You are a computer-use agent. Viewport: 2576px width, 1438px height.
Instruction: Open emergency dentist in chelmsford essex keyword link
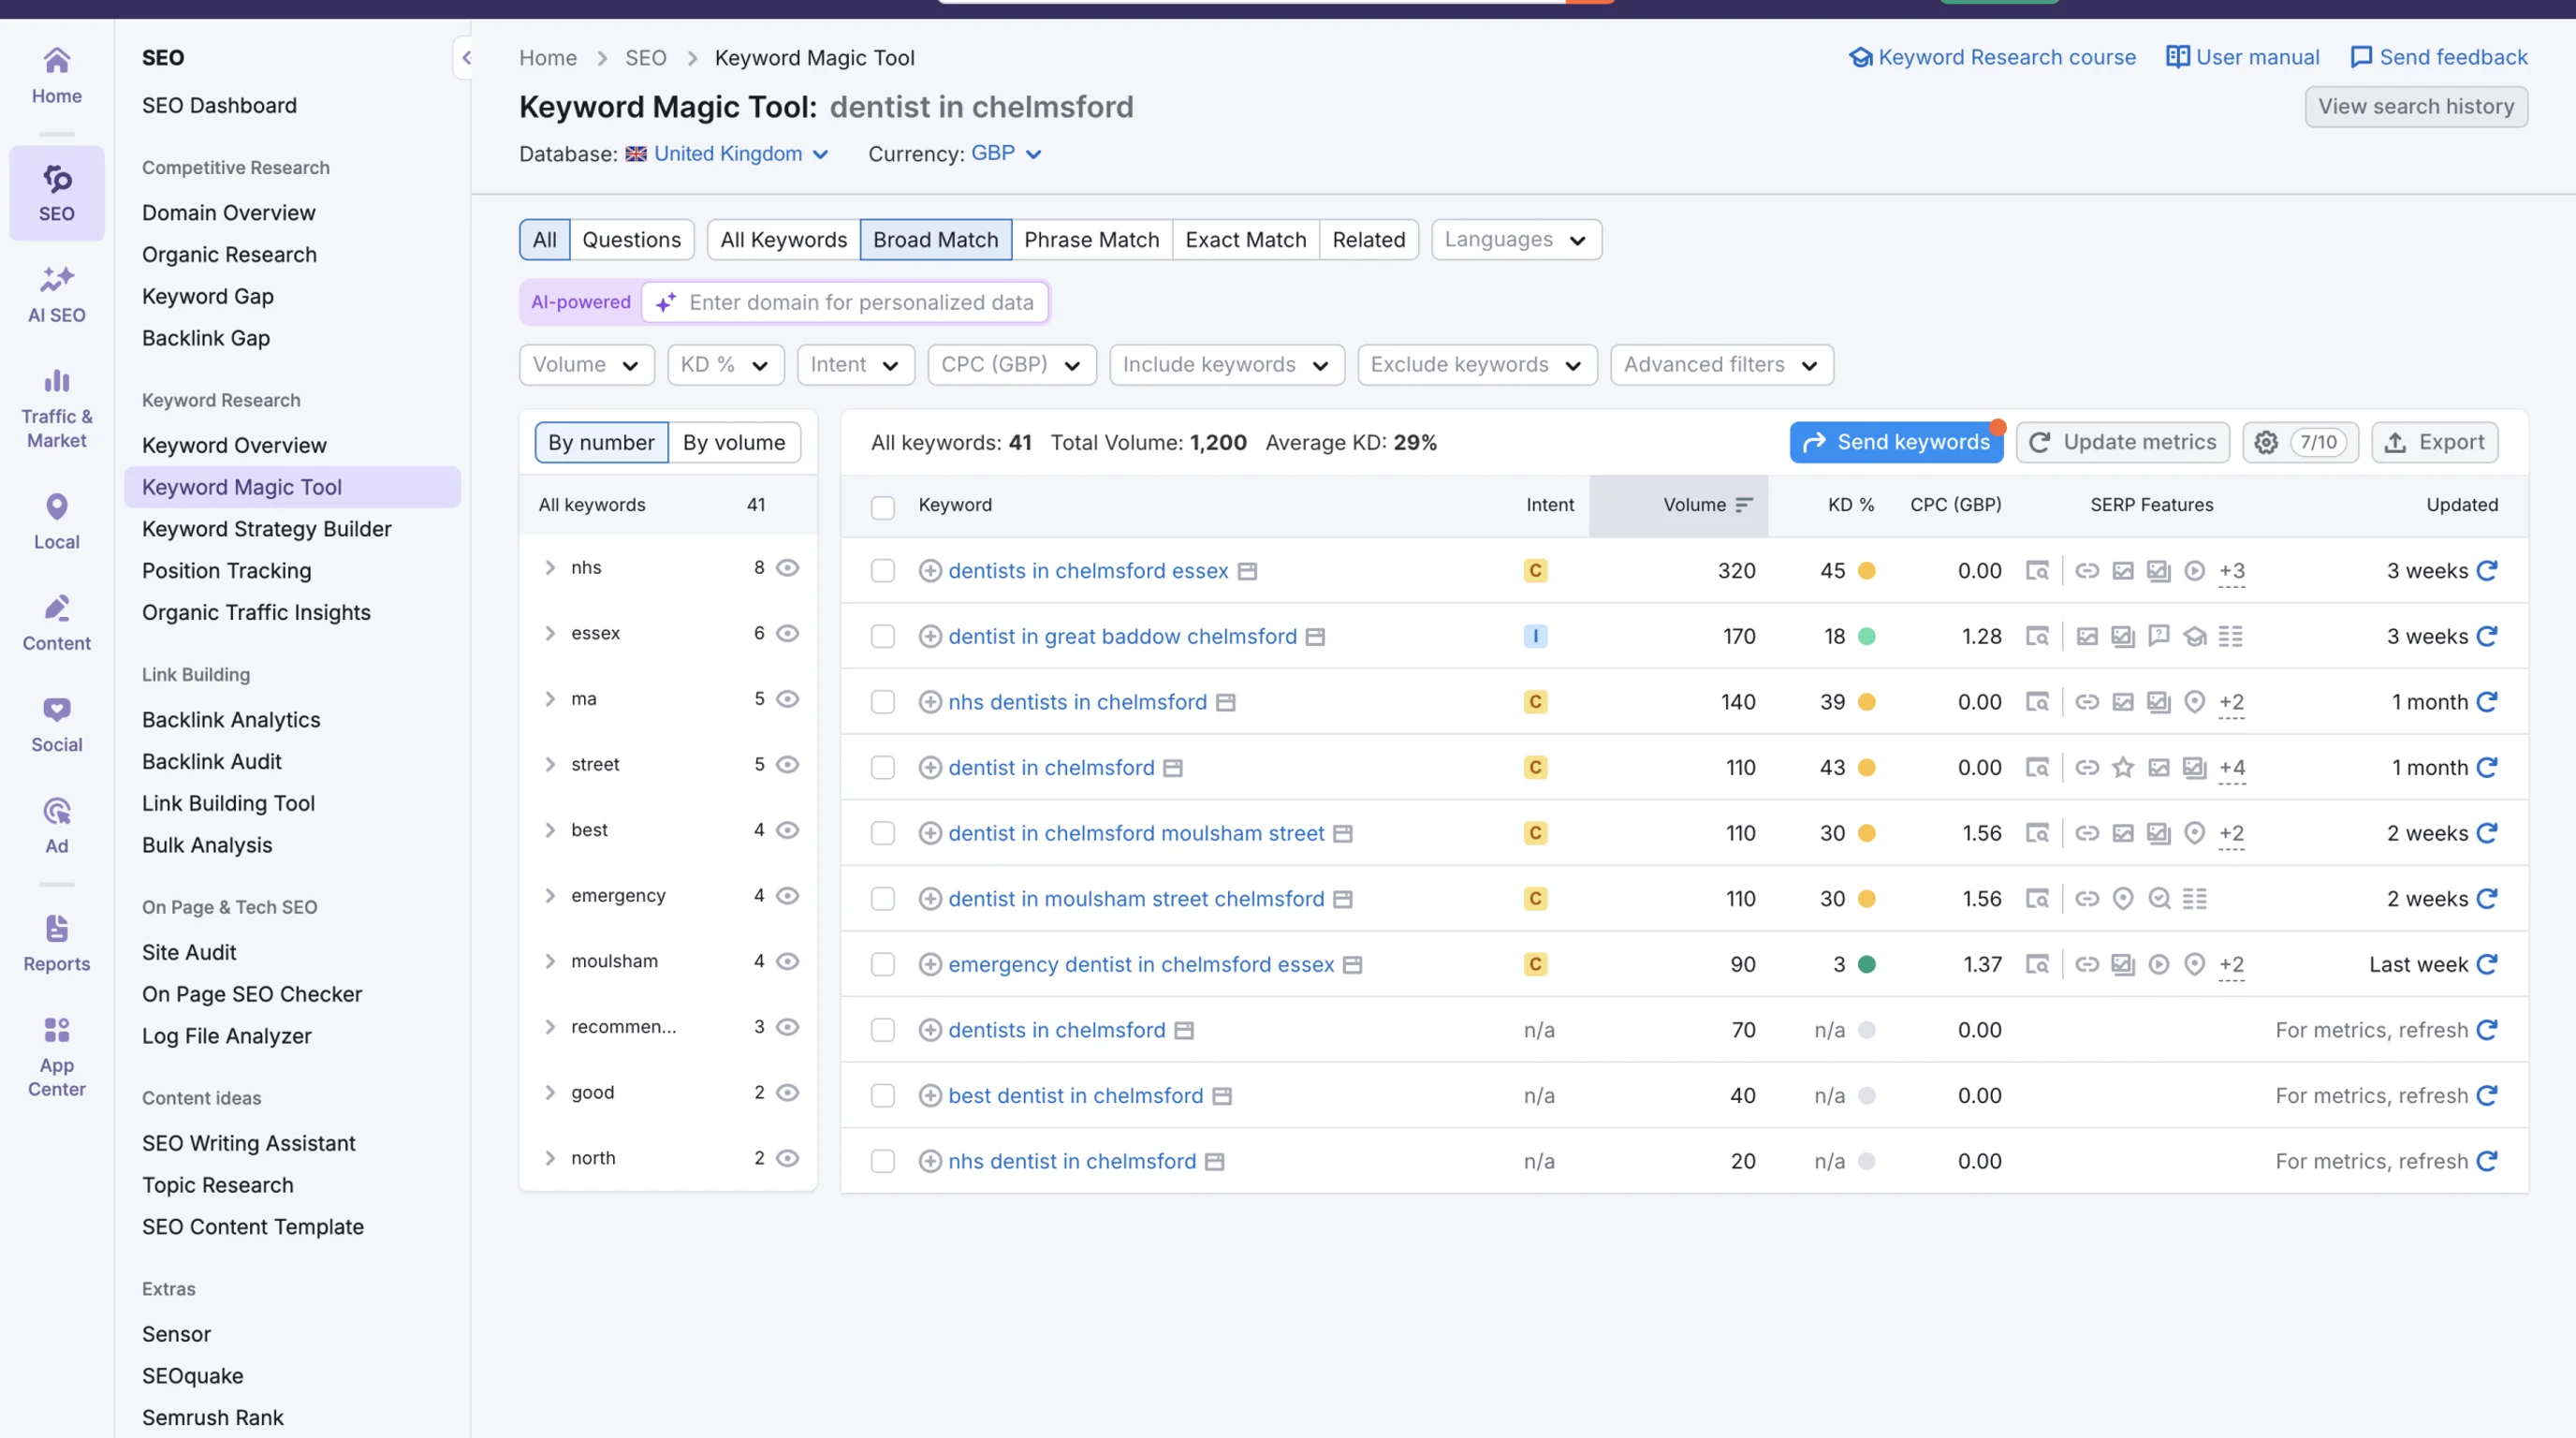click(x=1141, y=964)
